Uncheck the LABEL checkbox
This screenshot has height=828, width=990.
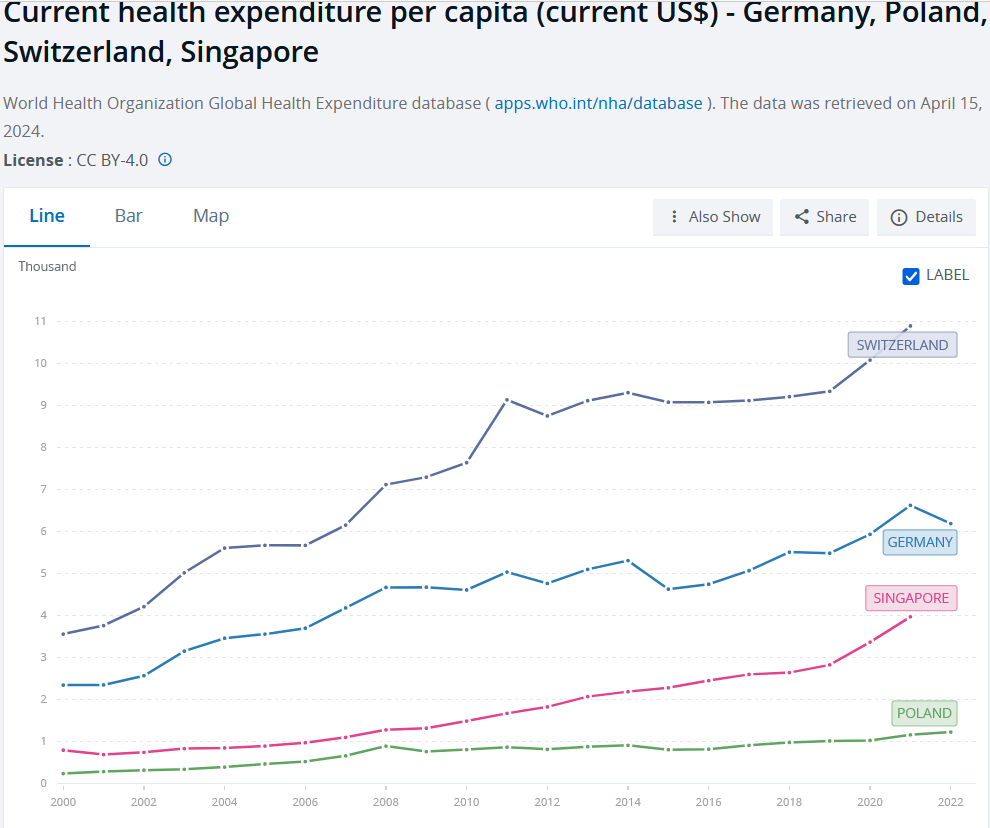[x=910, y=276]
